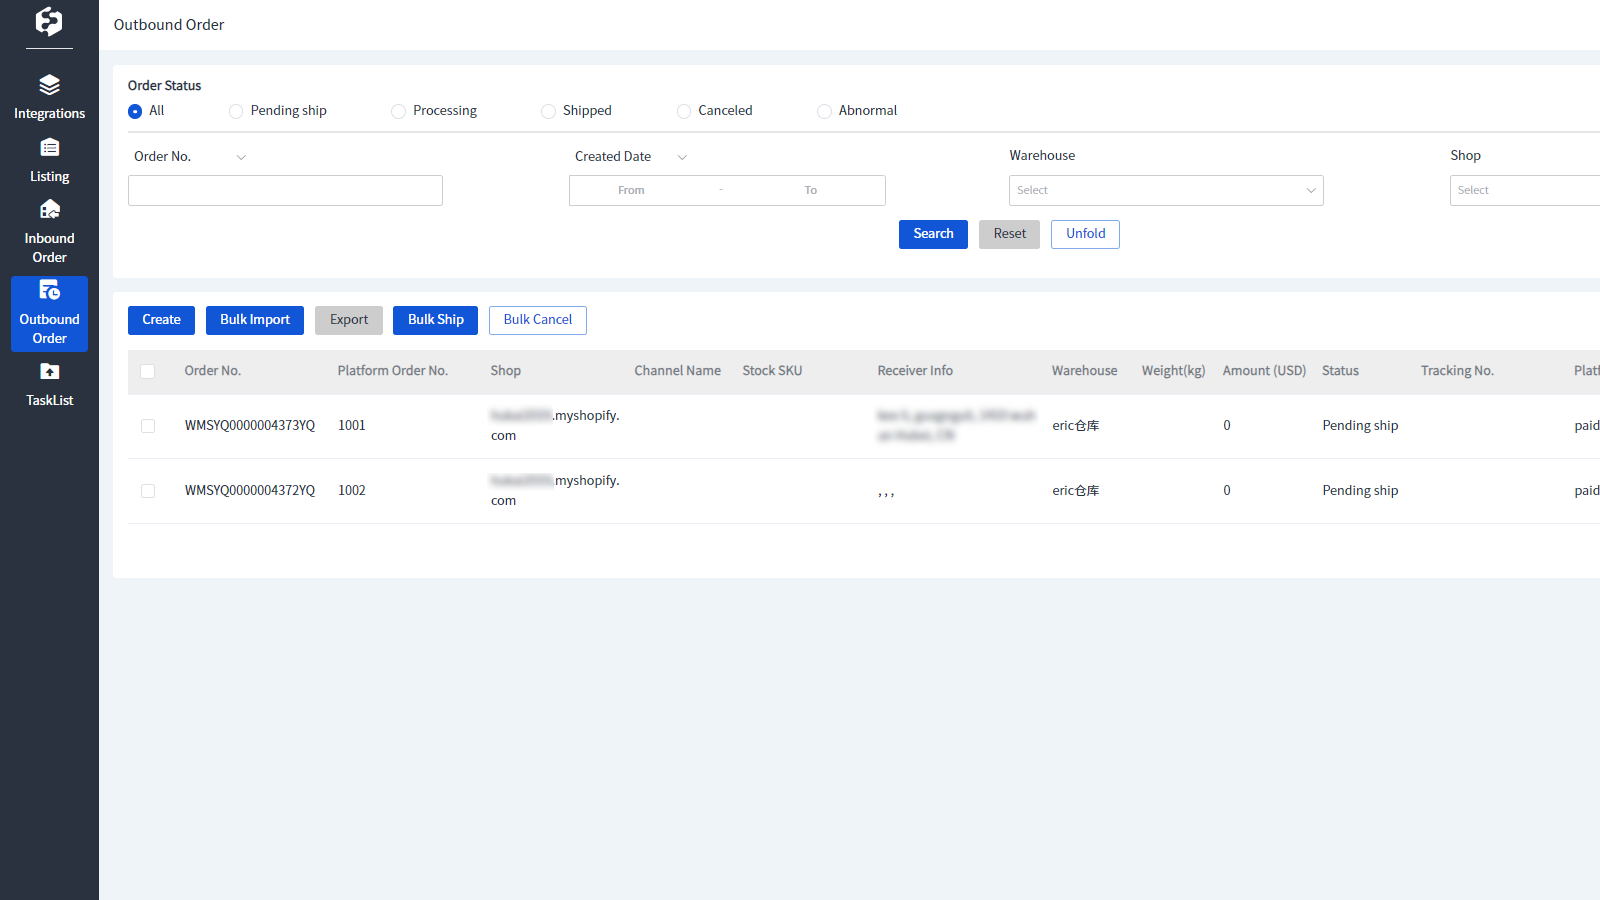
Task: Click the Outbound Order page title
Action: tap(169, 25)
